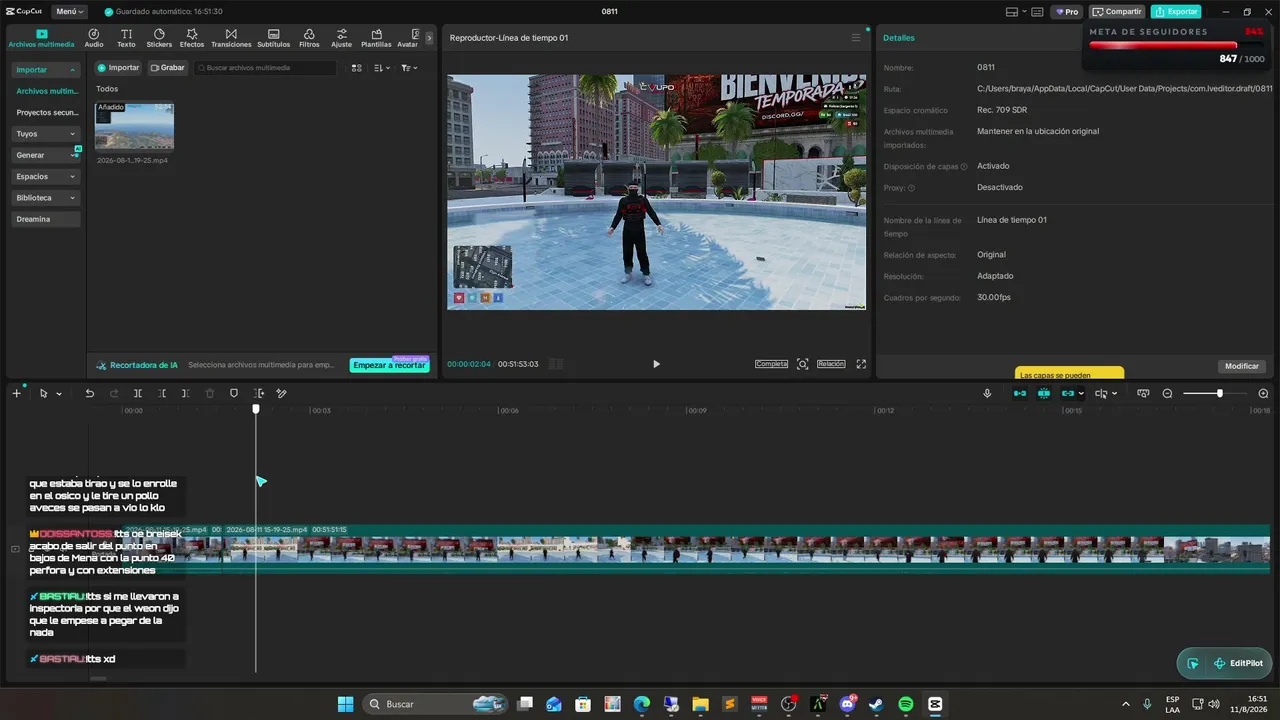Viewport: 1280px width, 720px height.
Task: Open Dreamina in the sidebar
Action: pyautogui.click(x=46, y=219)
